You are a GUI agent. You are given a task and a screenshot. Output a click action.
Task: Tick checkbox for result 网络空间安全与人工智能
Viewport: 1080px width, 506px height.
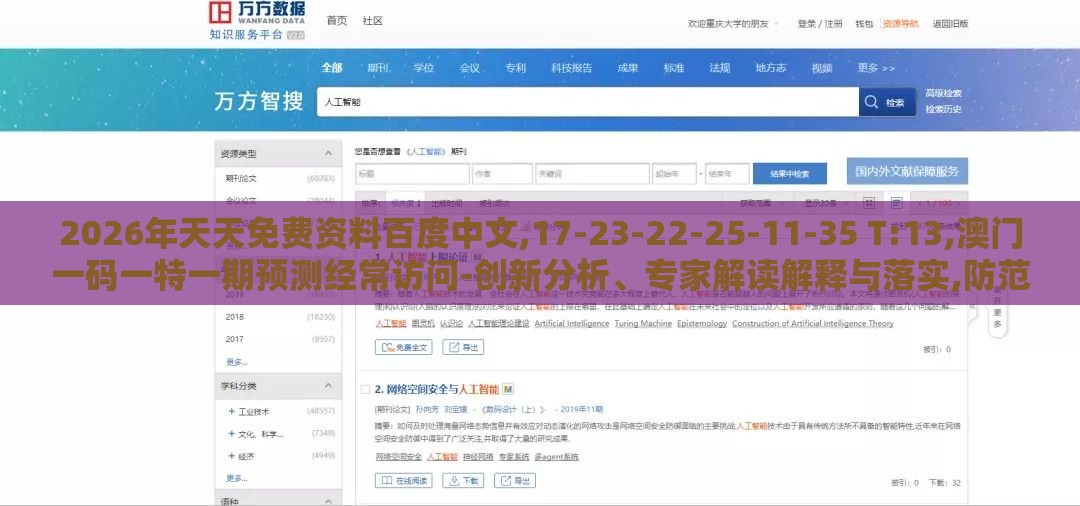click(365, 389)
